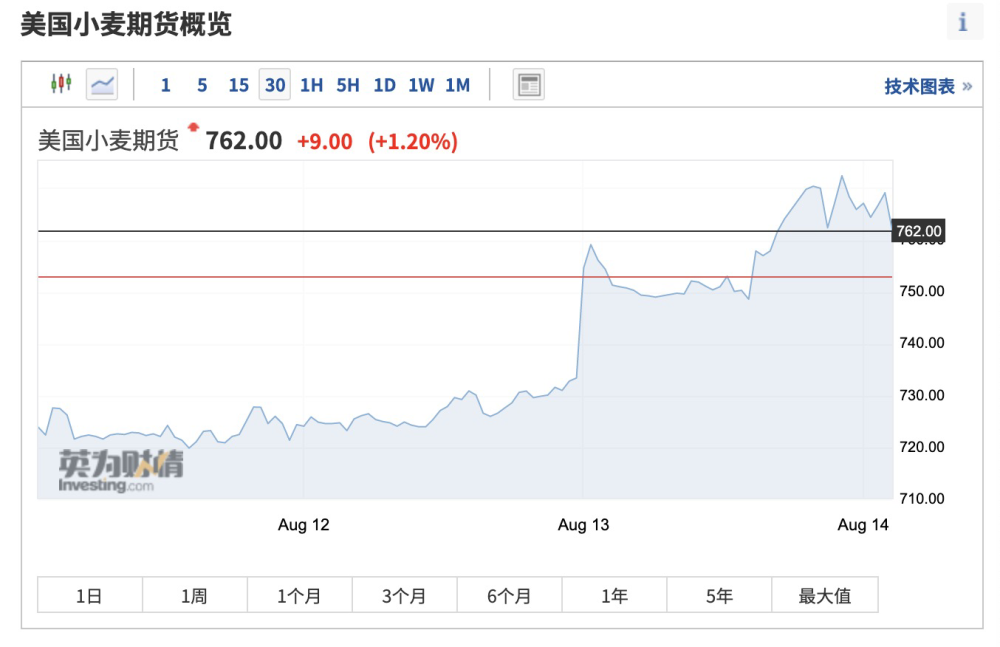
Task: Choose the 1H interval
Action: (311, 85)
